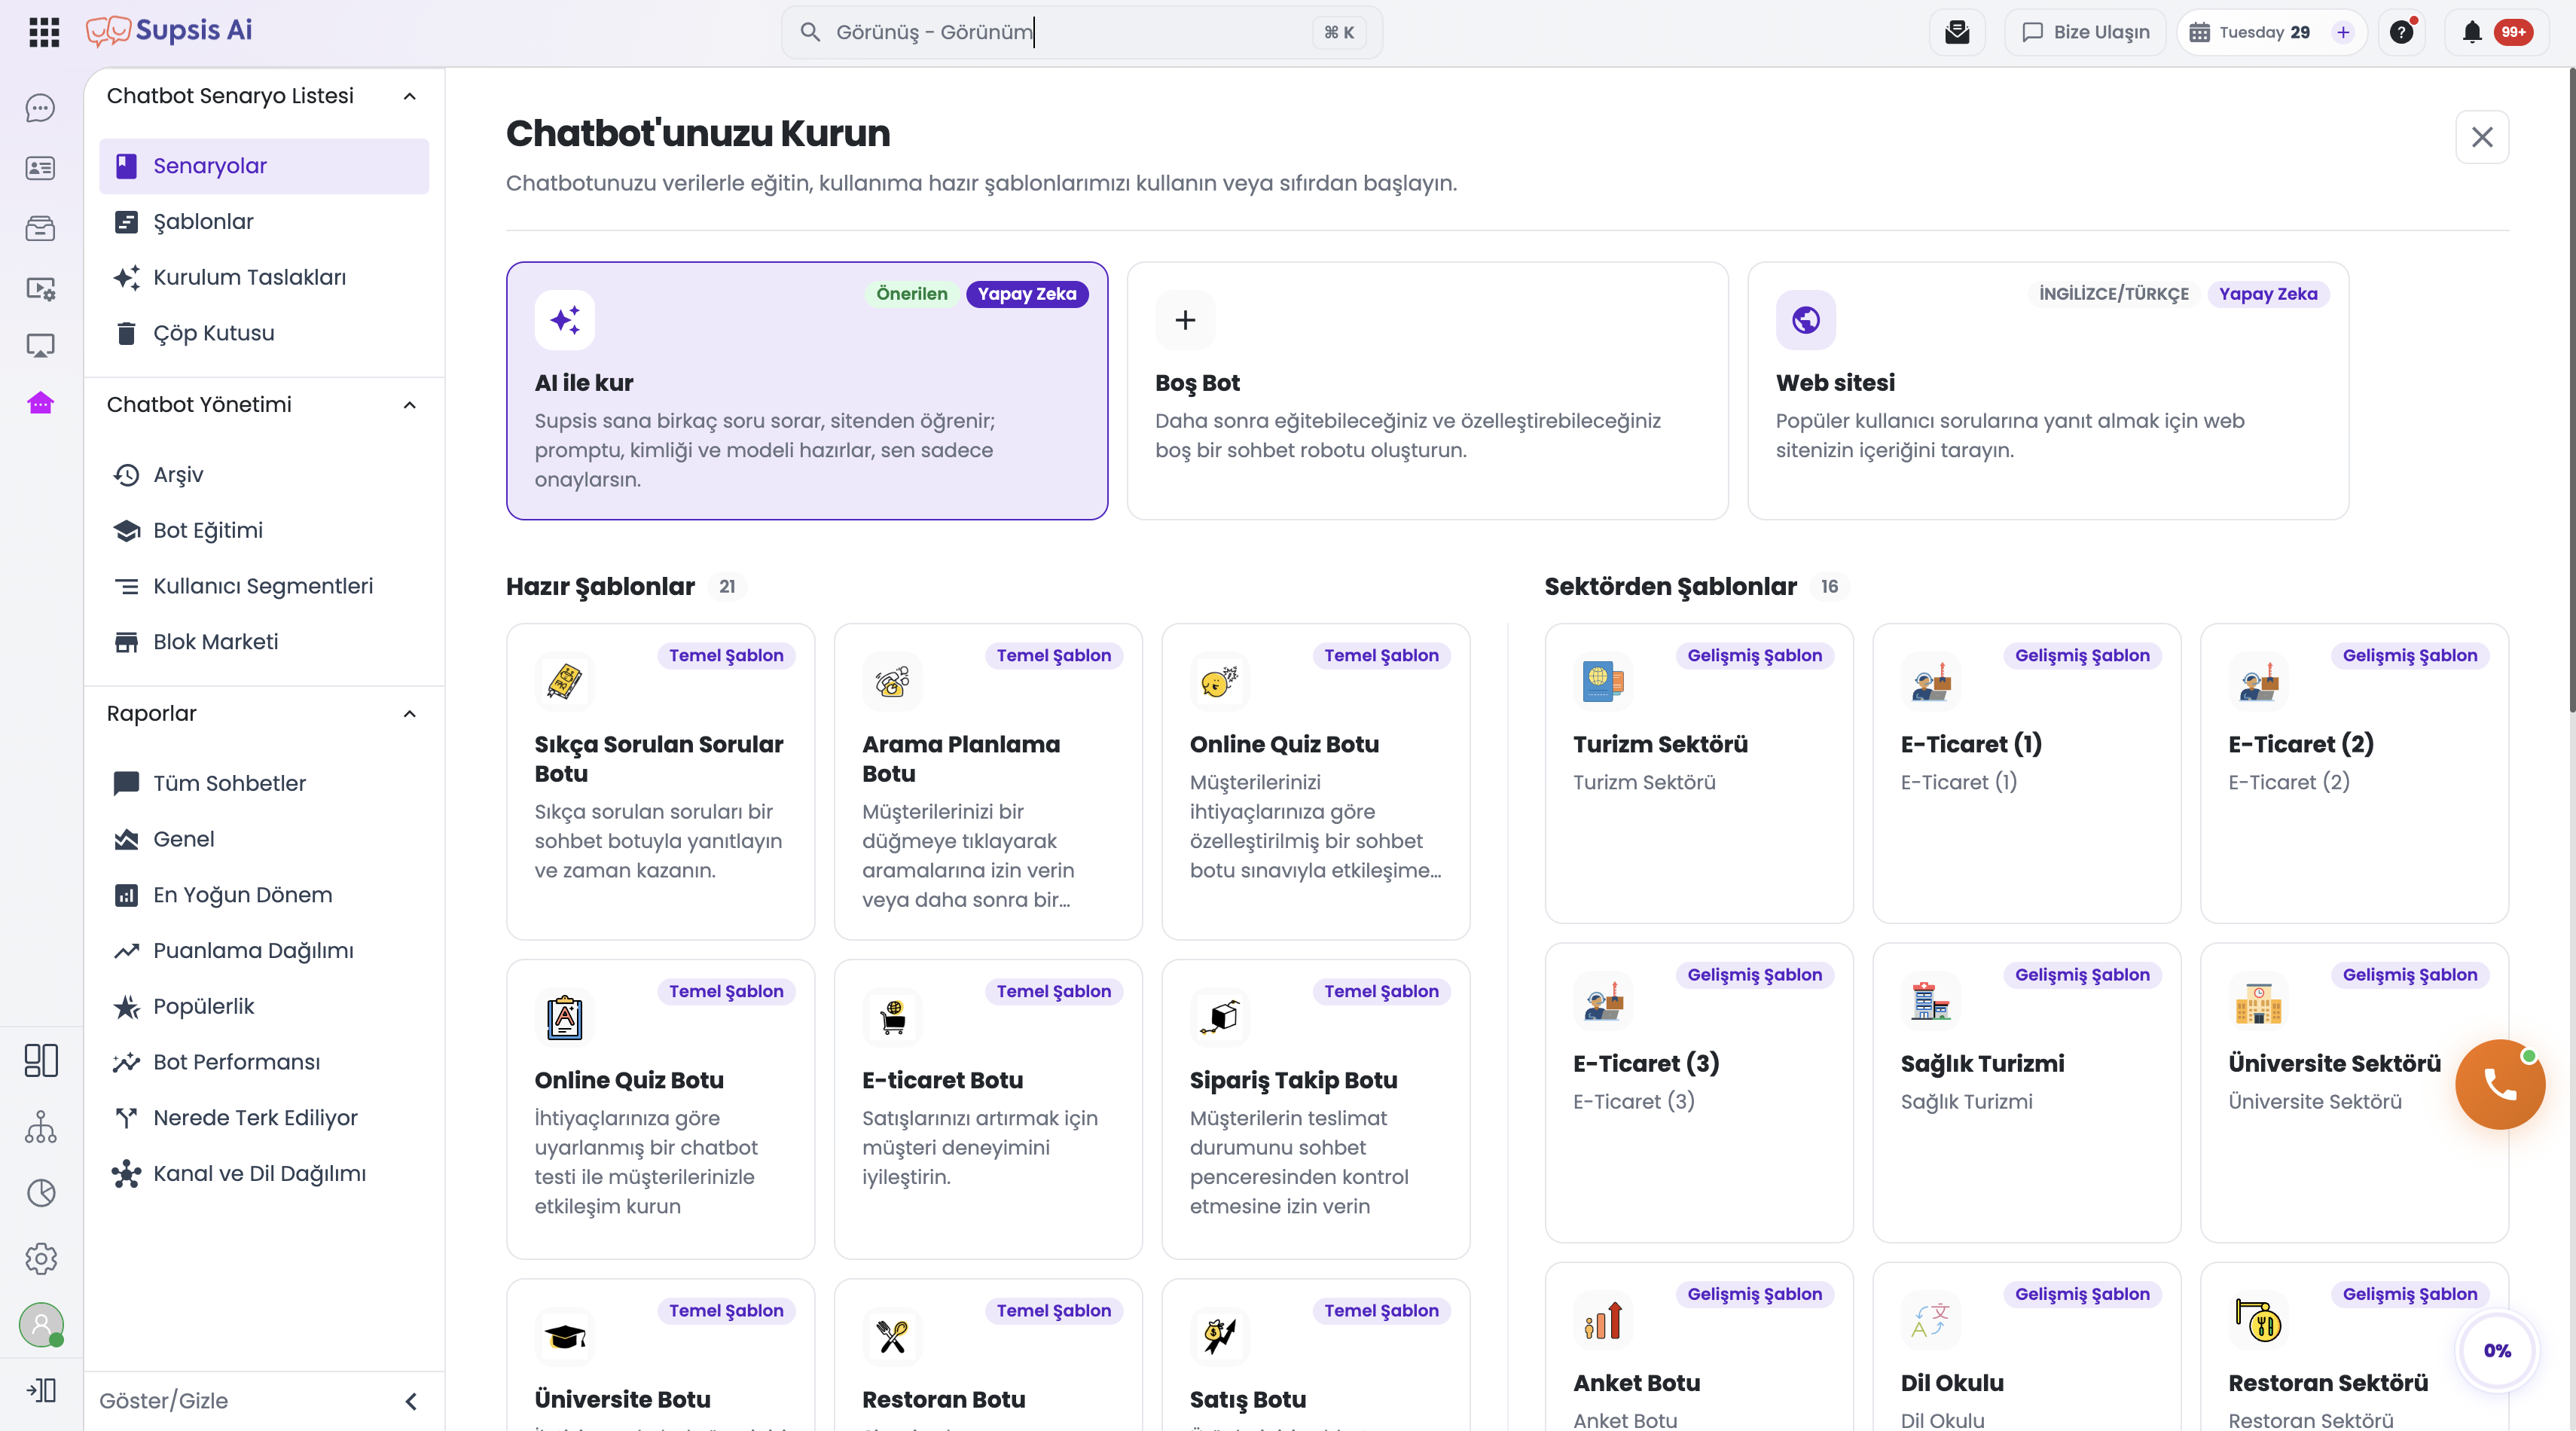Open the pie chart reports rail icon
The image size is (2576, 1431).
tap(41, 1192)
